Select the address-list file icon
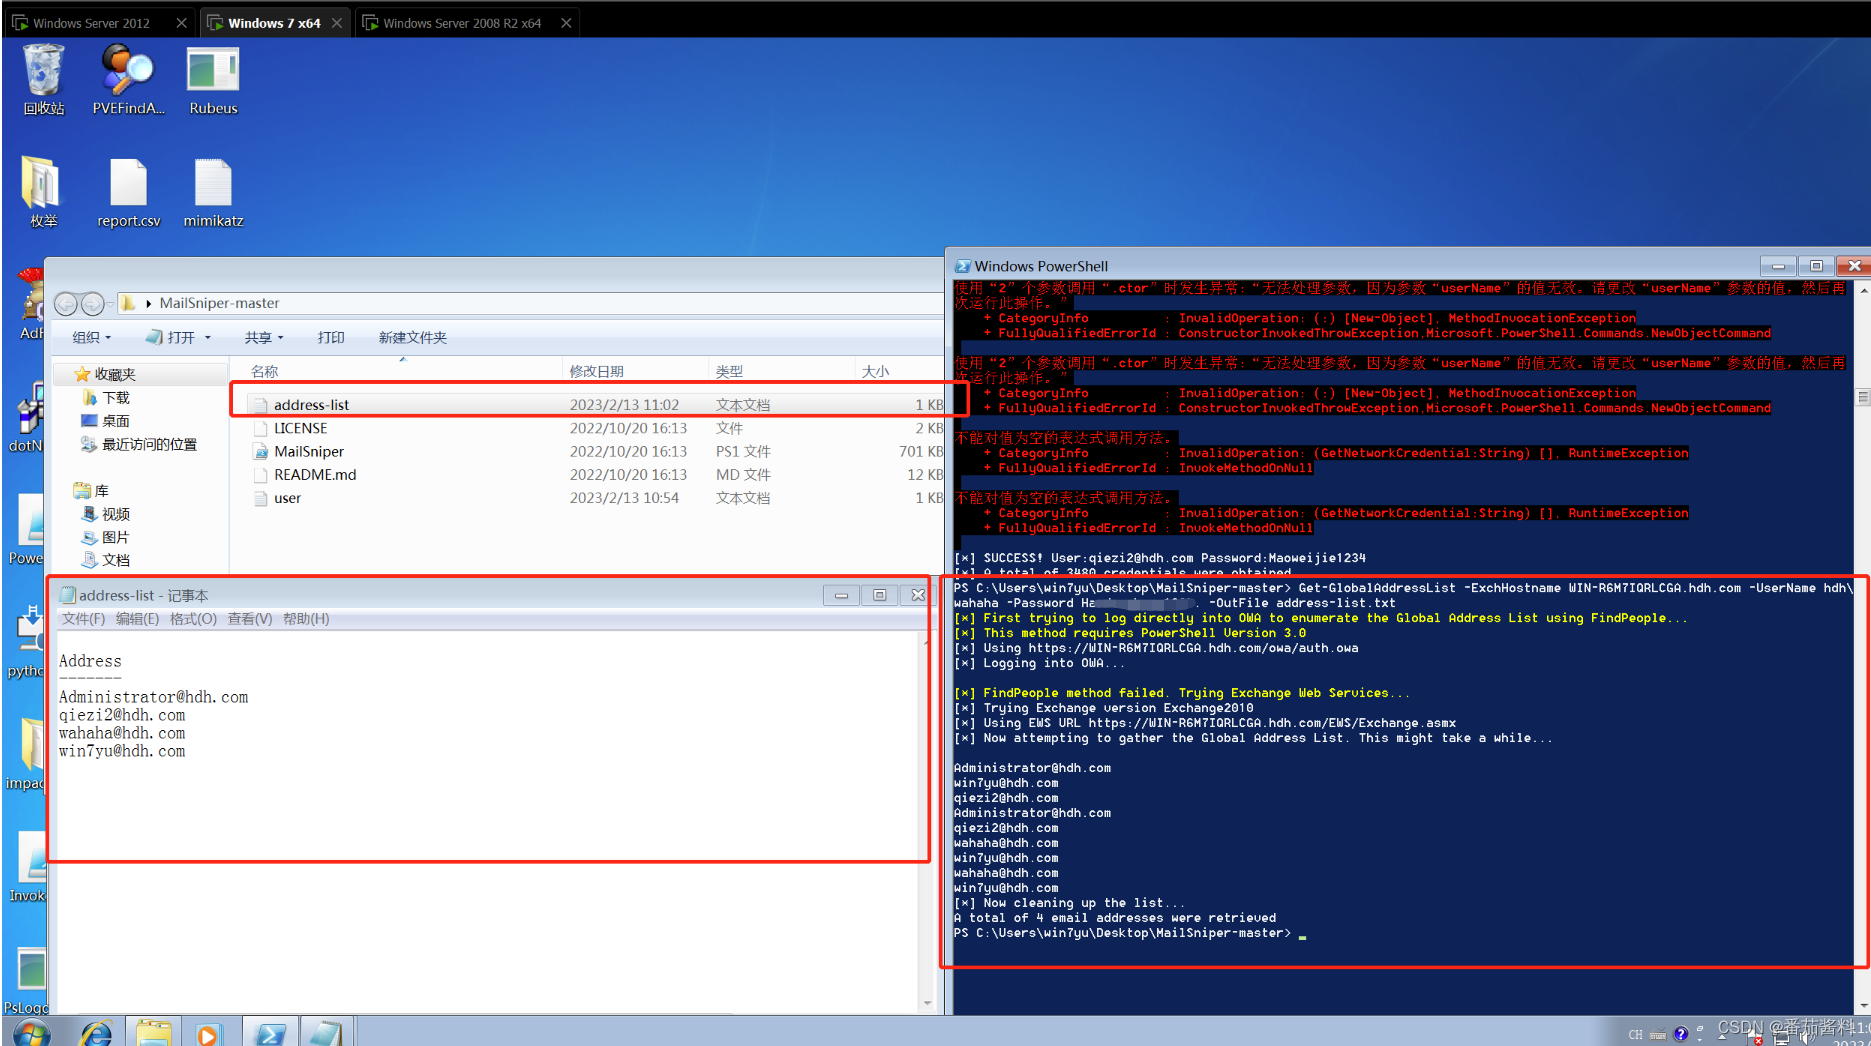The width and height of the screenshot is (1871, 1046). (261, 405)
